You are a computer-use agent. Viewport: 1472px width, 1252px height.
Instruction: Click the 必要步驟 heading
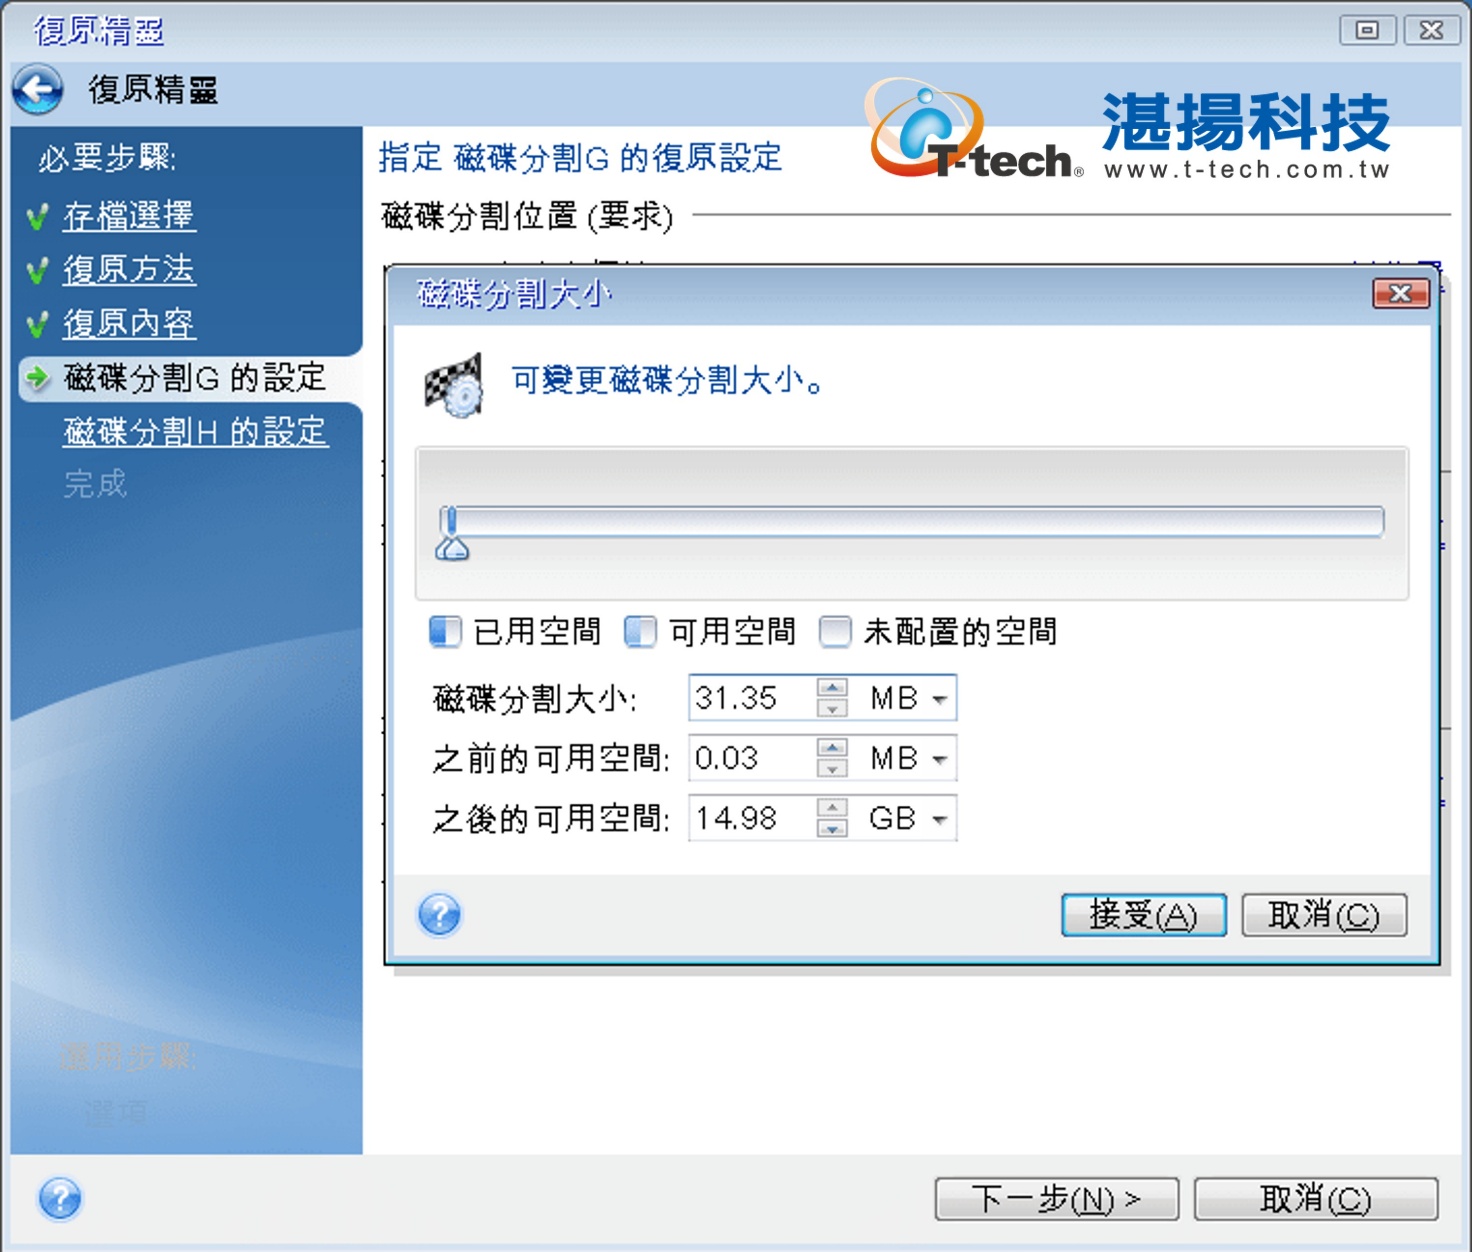tap(107, 158)
